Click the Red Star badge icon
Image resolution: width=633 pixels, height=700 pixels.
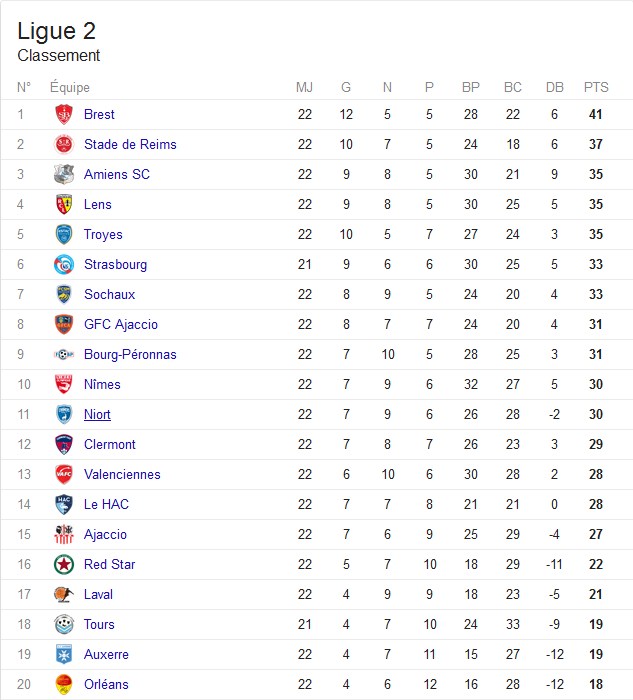(64, 564)
